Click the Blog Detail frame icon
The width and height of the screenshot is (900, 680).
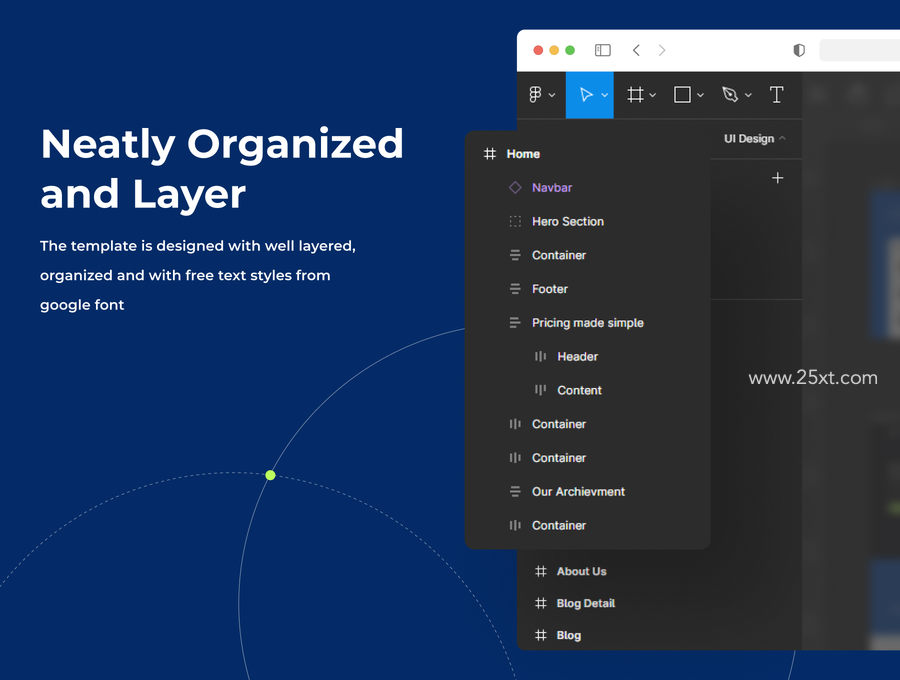[x=541, y=604]
